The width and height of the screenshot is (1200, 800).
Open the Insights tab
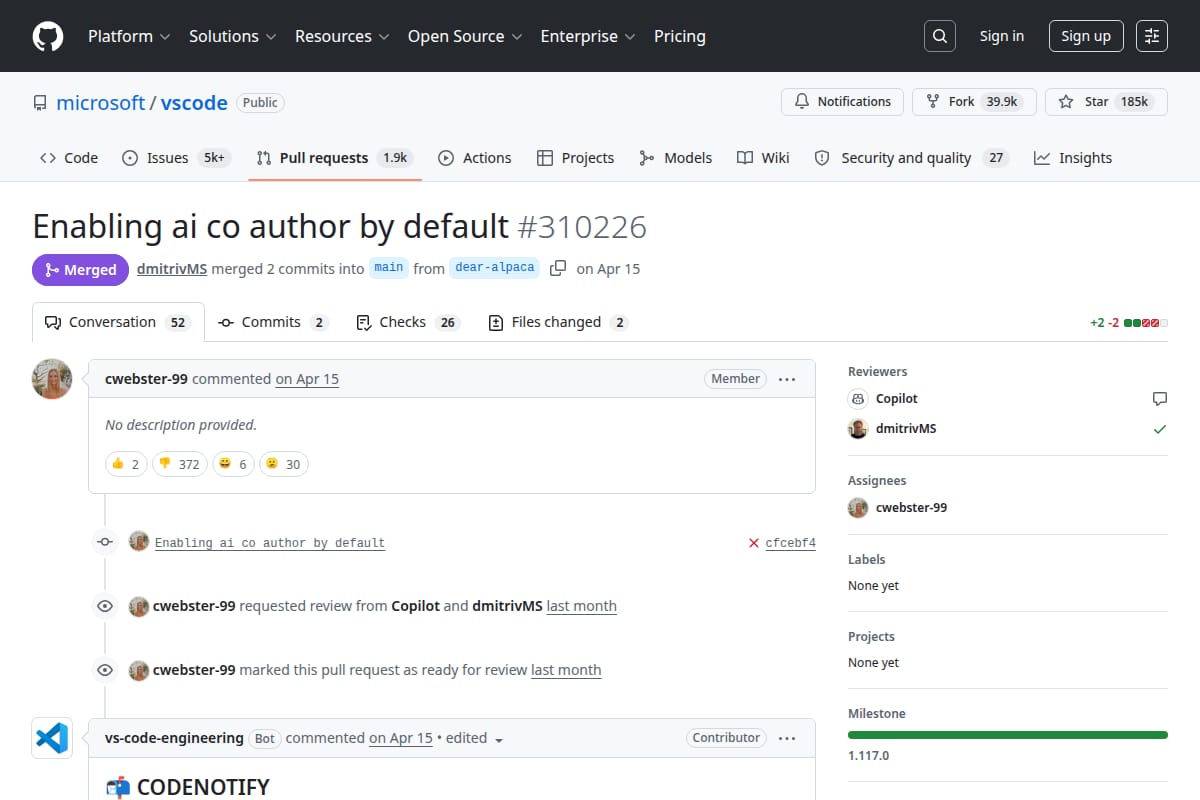pyautogui.click(x=1073, y=158)
